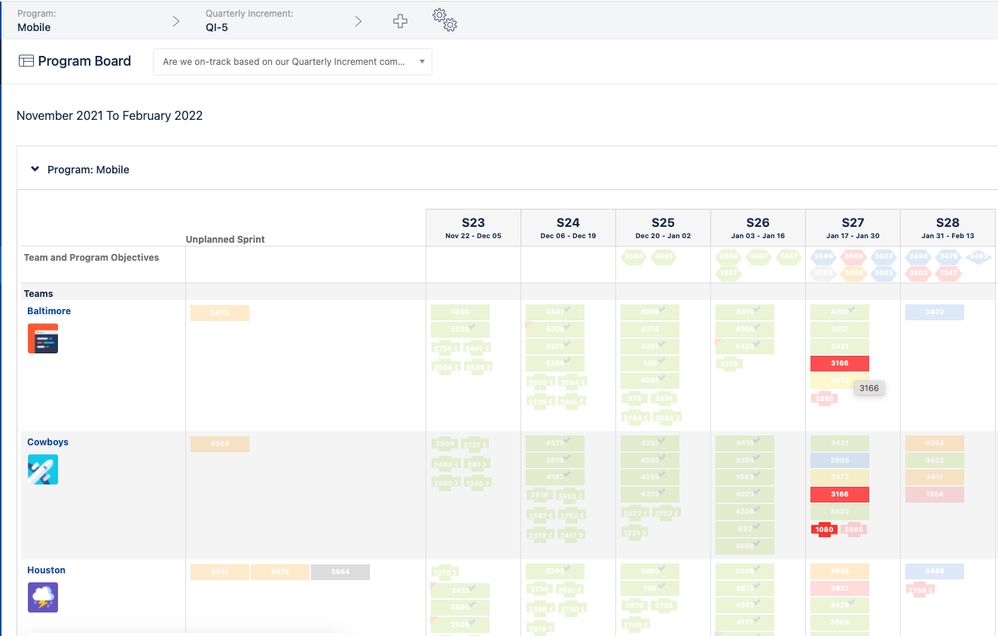Screen dimensions: 998x636
Task: Click the plus icon in the top toolbar
Action: click(x=400, y=20)
